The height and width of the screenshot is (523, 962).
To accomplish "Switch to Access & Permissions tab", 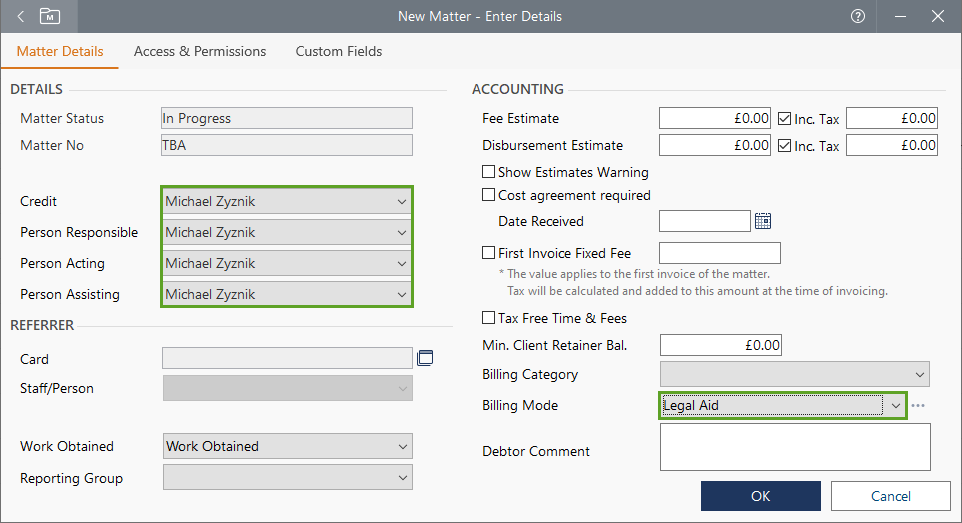I will [x=200, y=51].
